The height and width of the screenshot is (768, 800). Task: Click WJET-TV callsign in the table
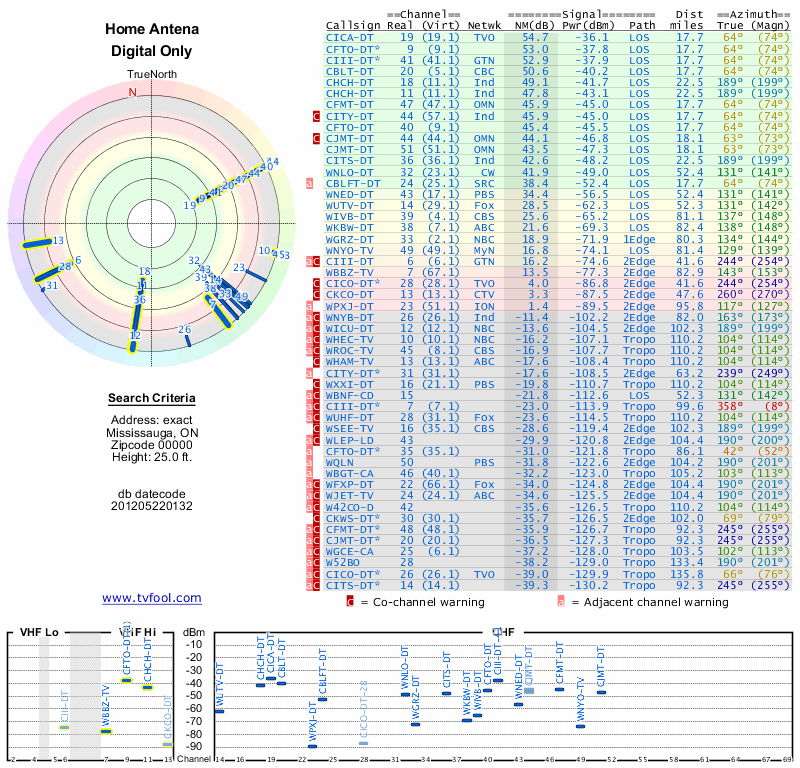pos(349,496)
